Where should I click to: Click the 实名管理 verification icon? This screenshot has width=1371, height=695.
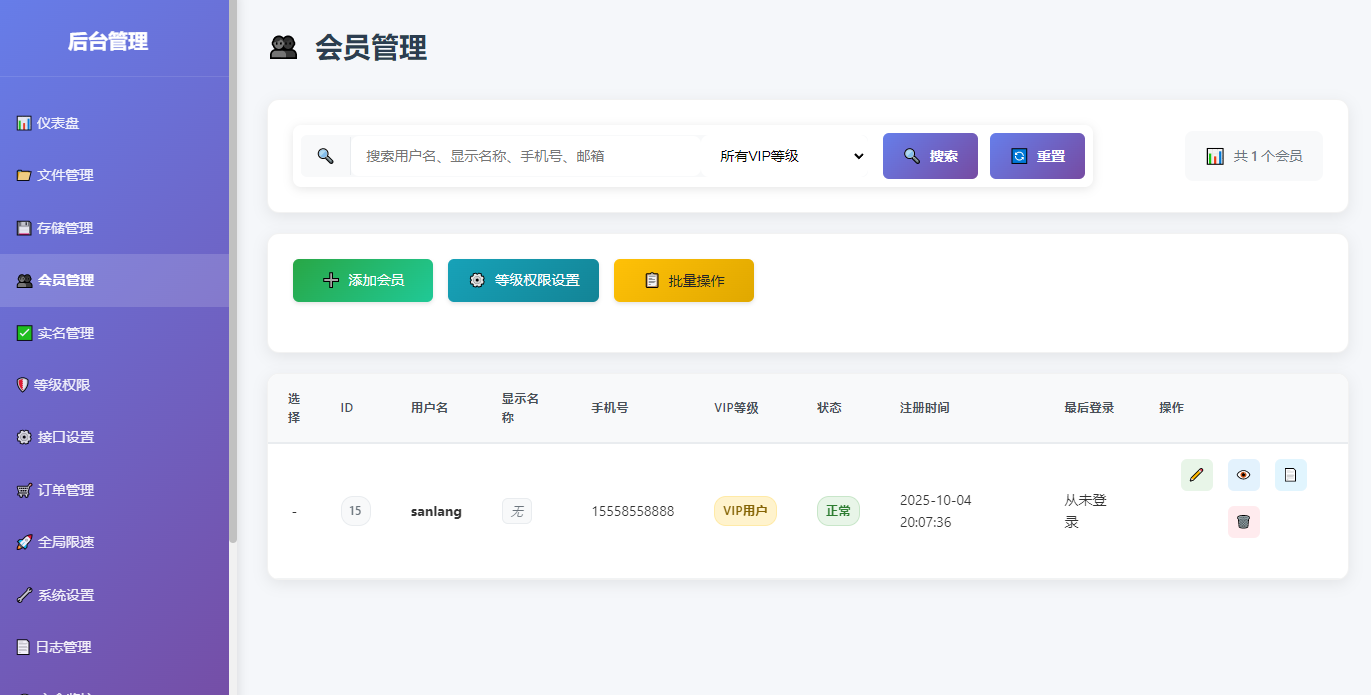pos(25,332)
